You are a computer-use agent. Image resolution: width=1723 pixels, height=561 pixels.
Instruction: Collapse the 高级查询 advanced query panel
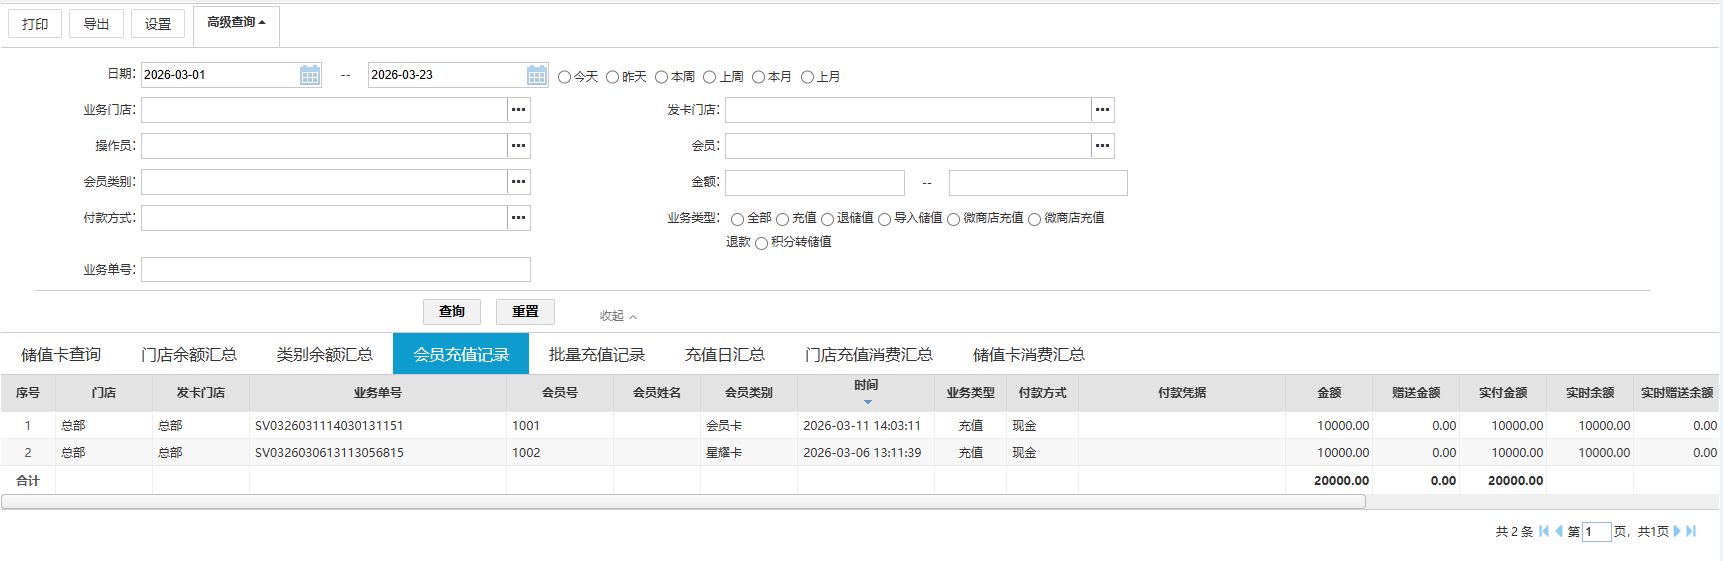point(236,23)
